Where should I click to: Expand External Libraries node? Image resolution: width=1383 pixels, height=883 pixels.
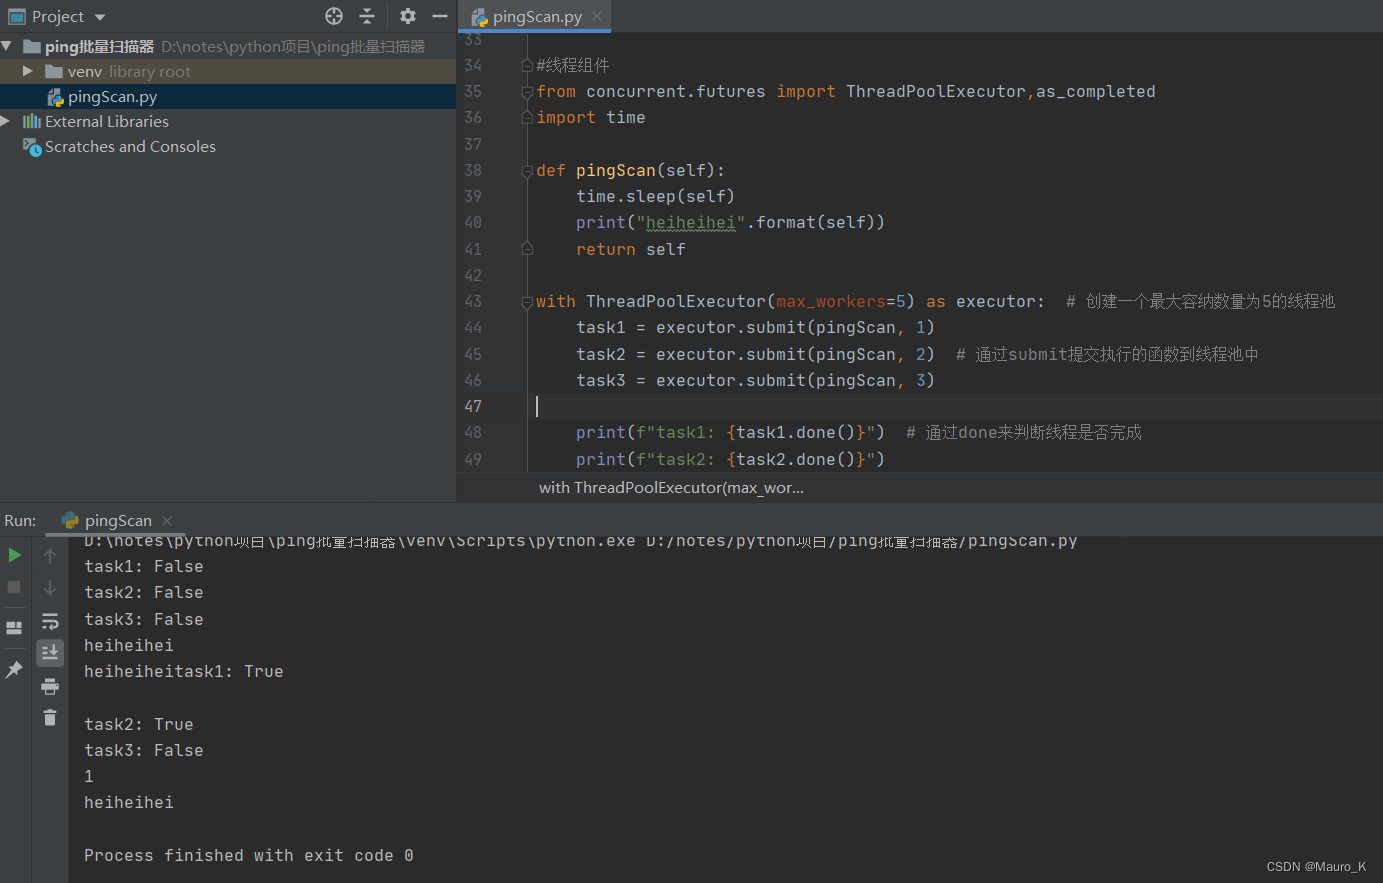pyautogui.click(x=6, y=121)
